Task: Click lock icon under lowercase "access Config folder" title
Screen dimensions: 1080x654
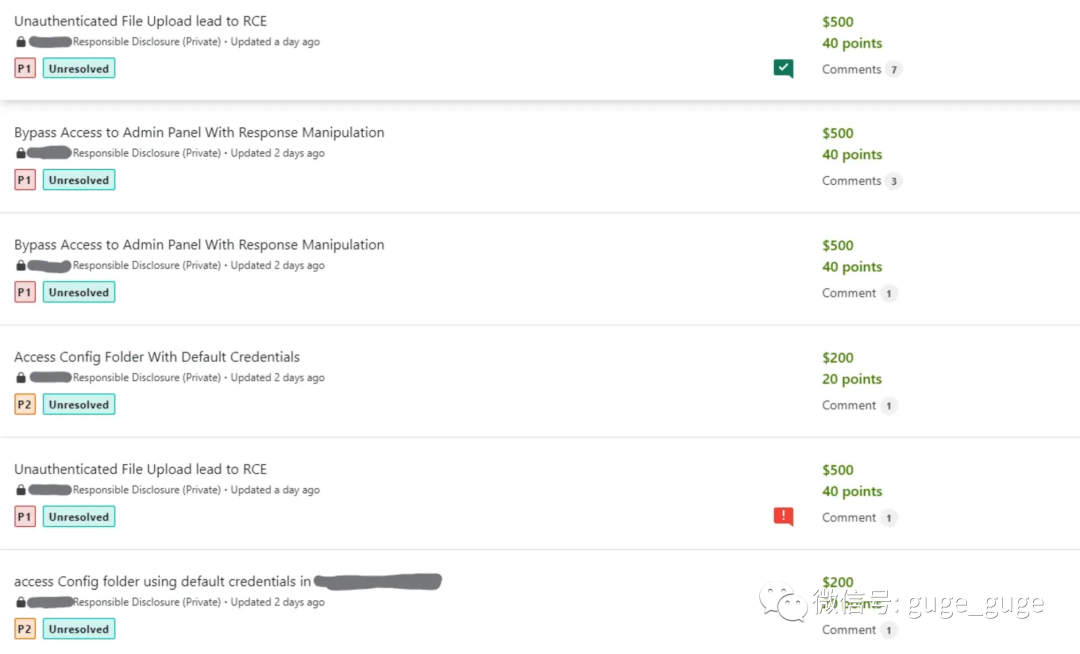Action: point(20,602)
